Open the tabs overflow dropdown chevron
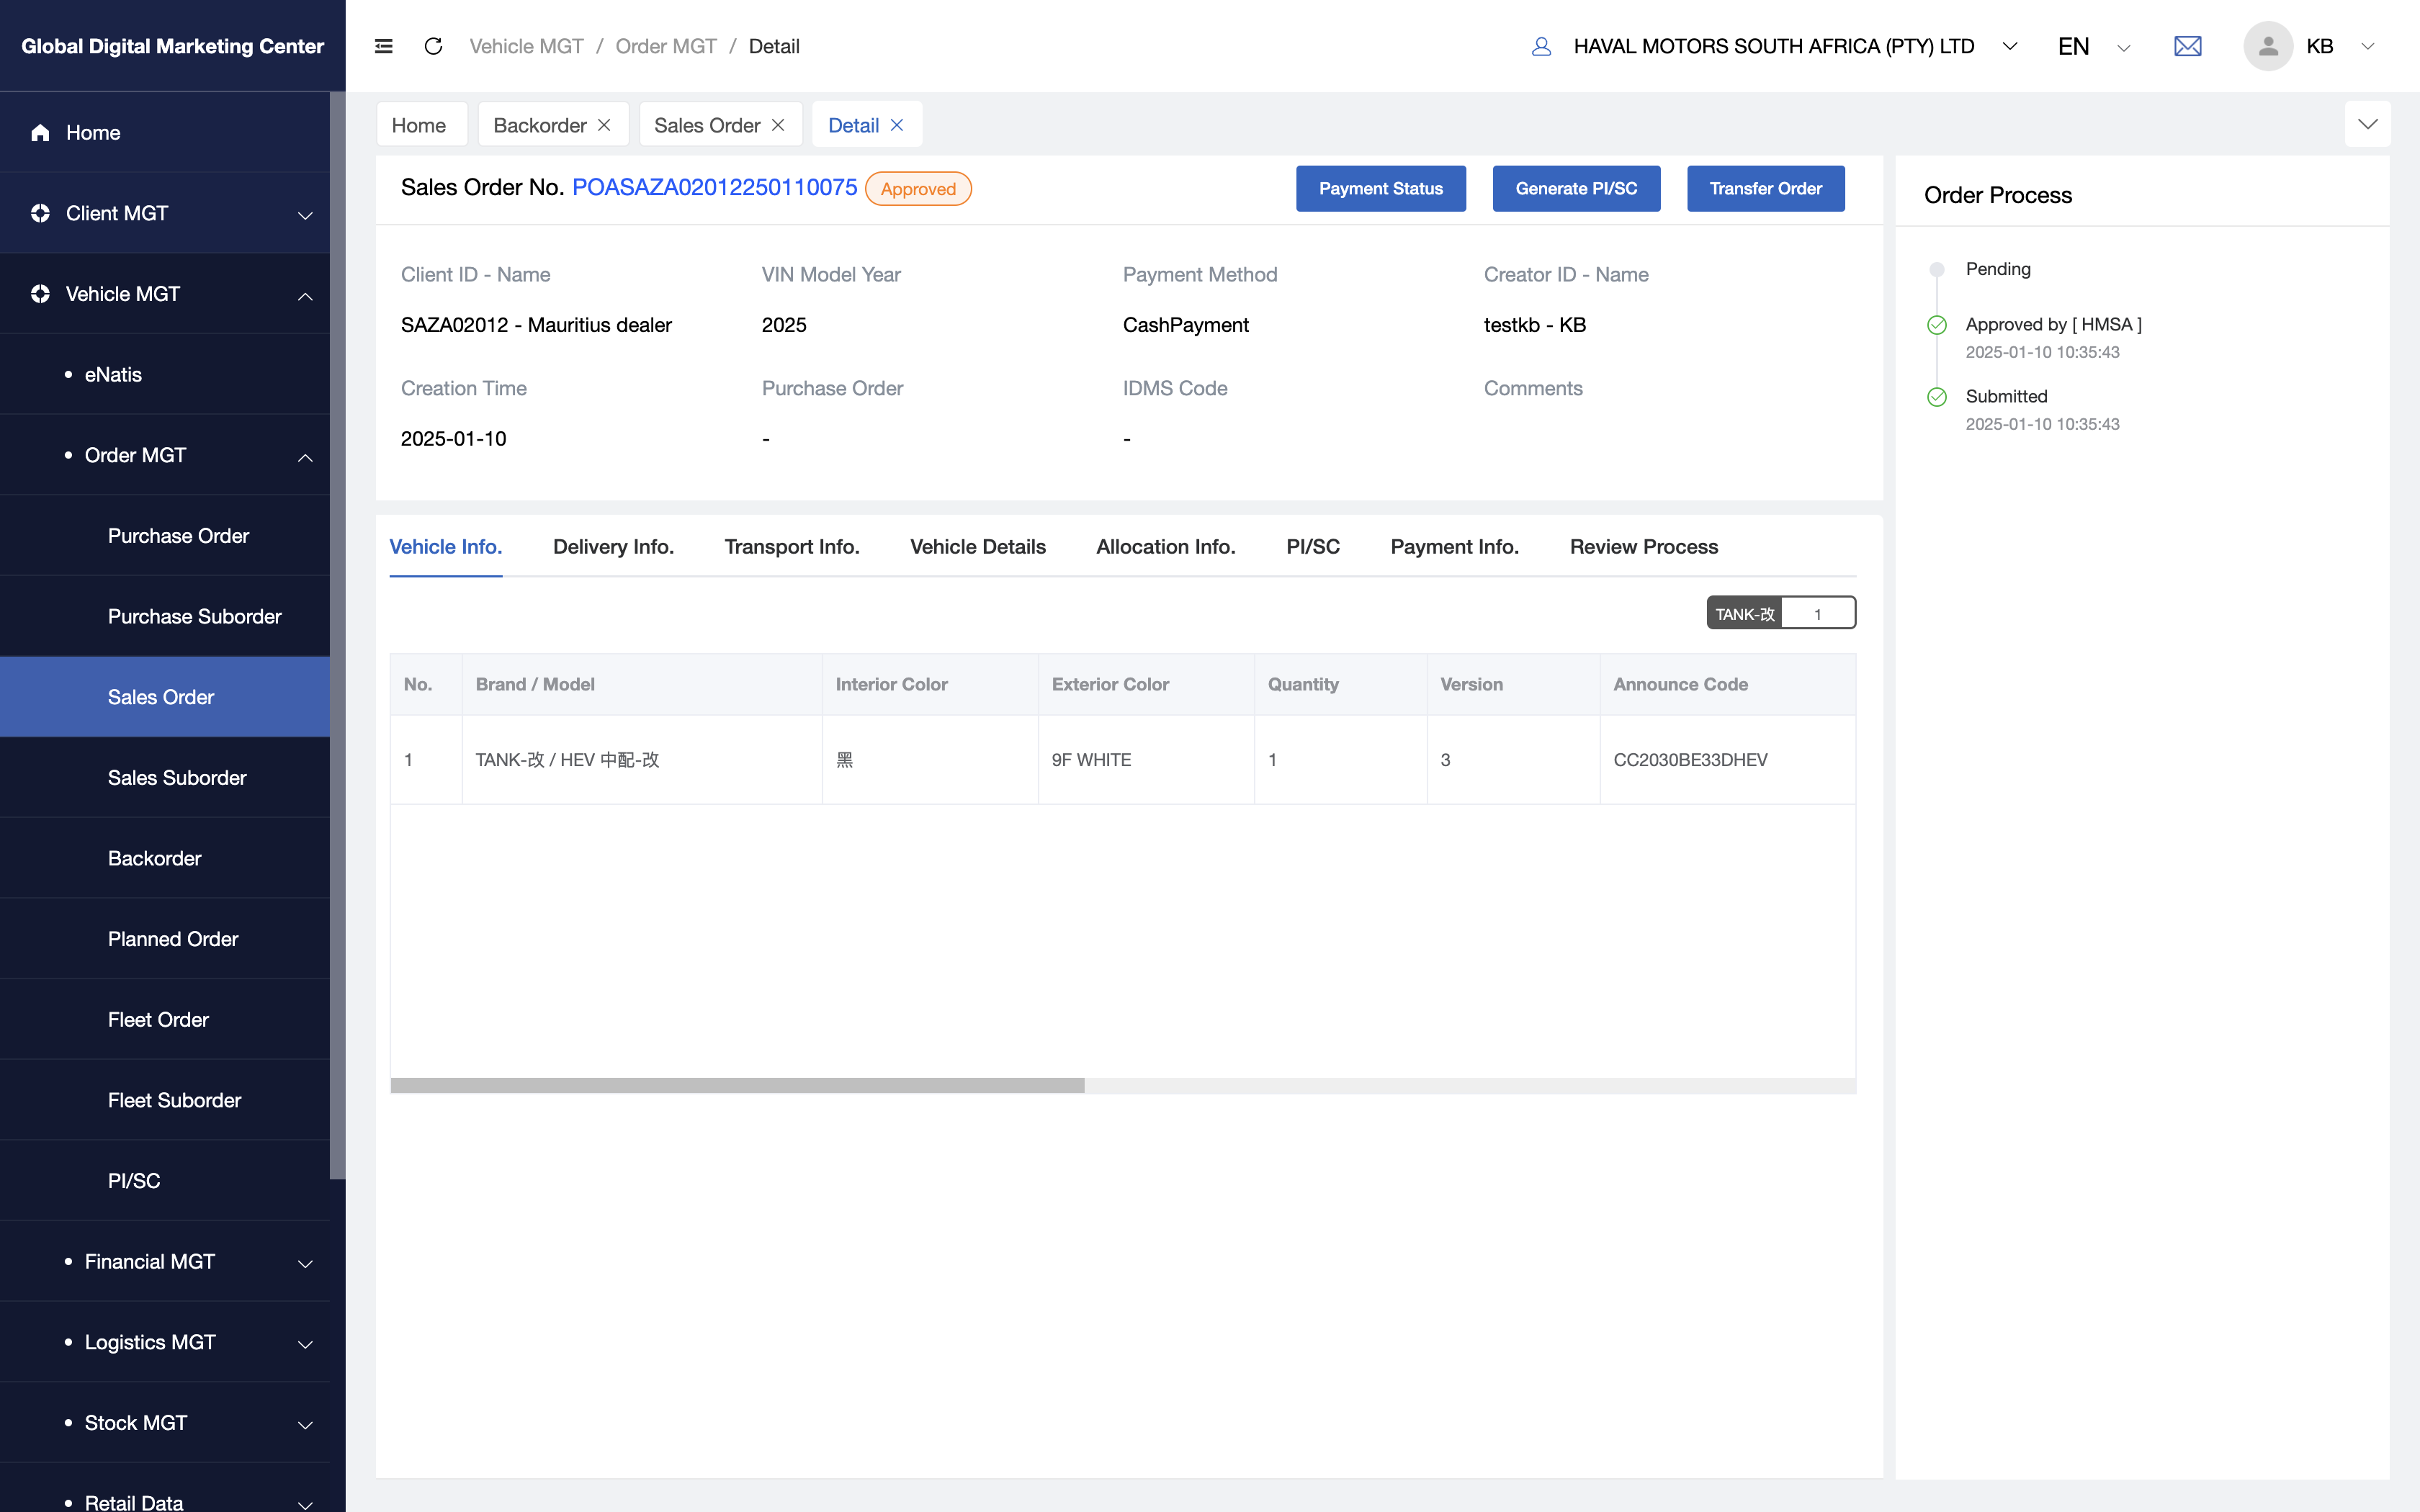This screenshot has height=1512, width=2420. 2367,124
